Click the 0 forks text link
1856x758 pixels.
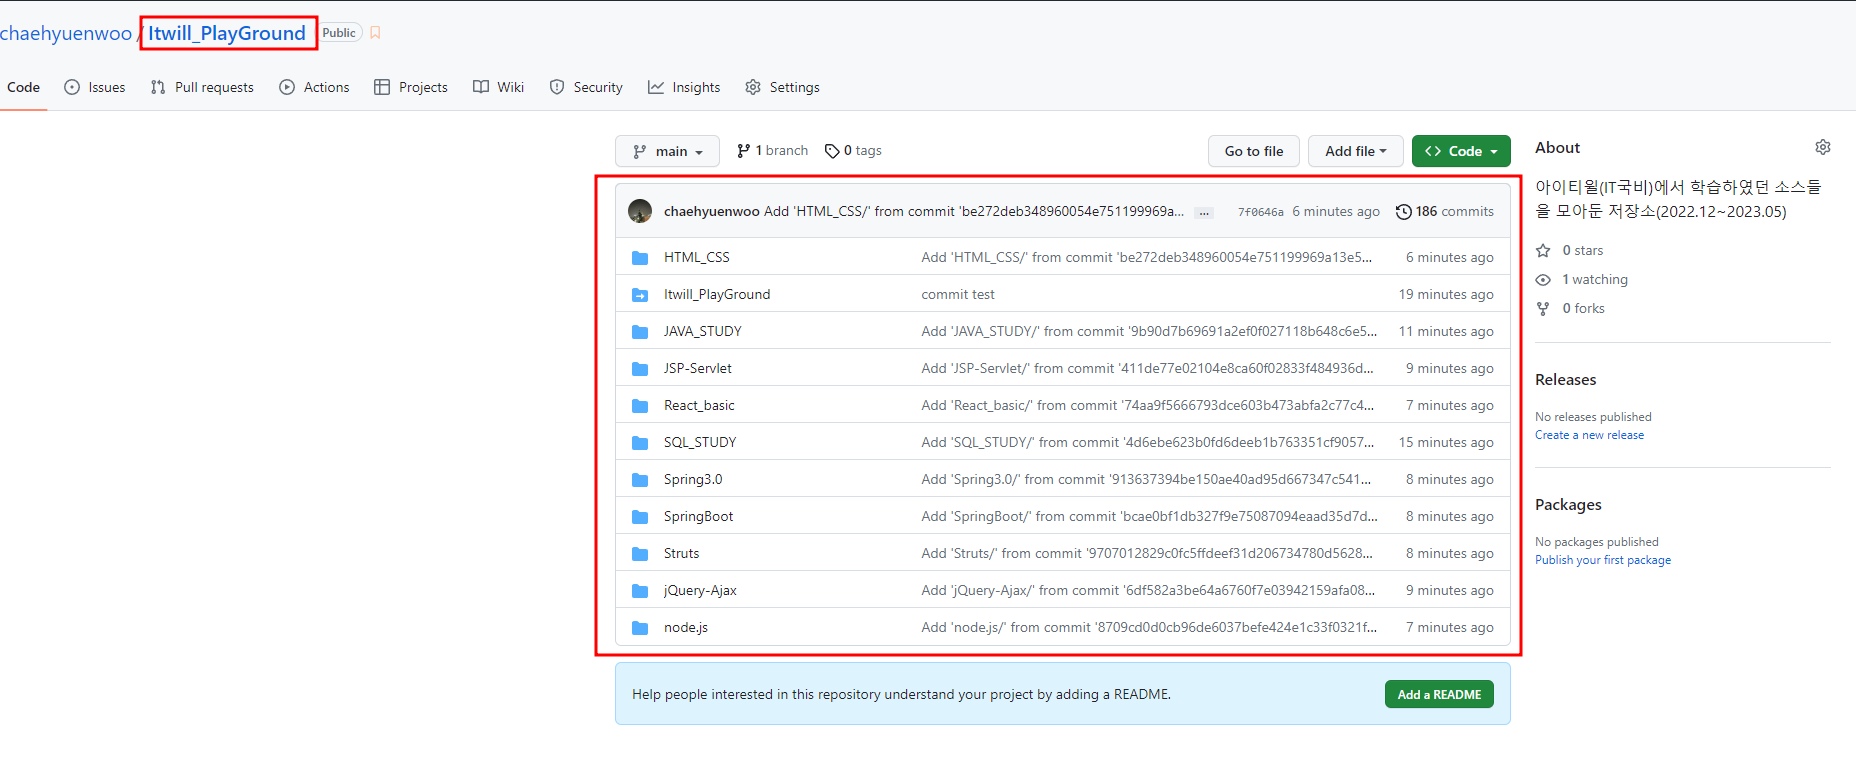point(1584,309)
